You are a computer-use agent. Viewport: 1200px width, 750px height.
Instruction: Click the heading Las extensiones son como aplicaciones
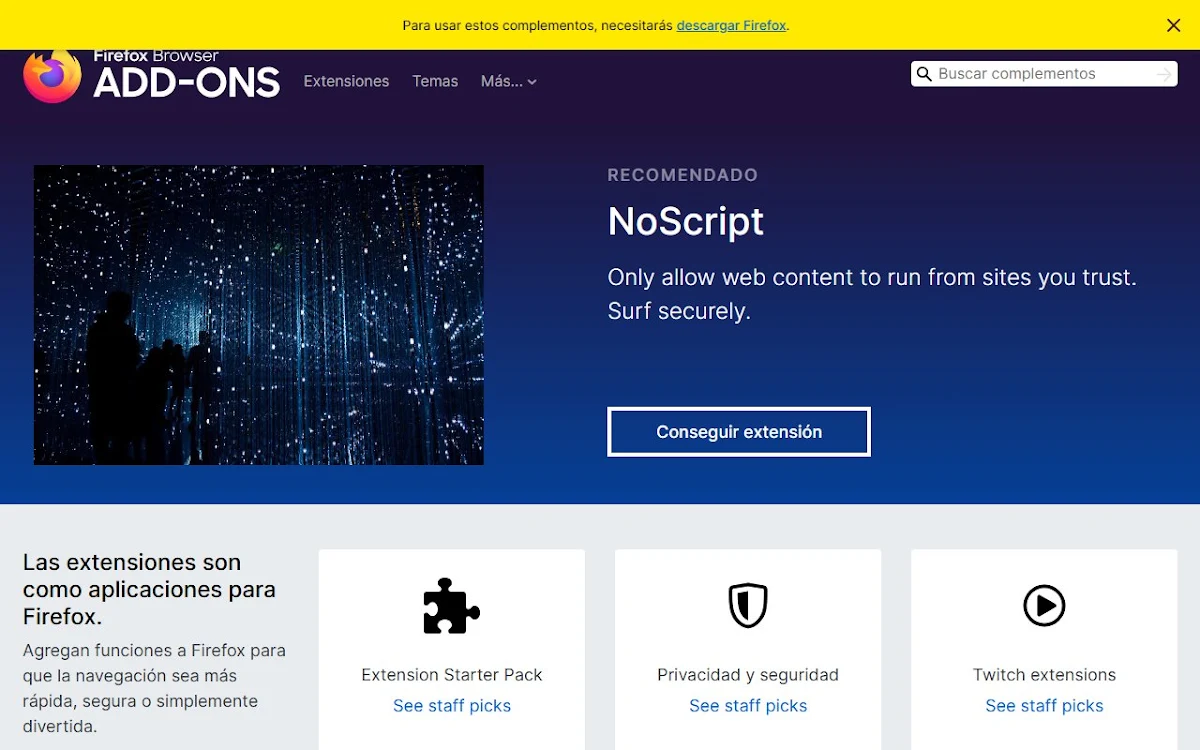pyautogui.click(x=149, y=589)
